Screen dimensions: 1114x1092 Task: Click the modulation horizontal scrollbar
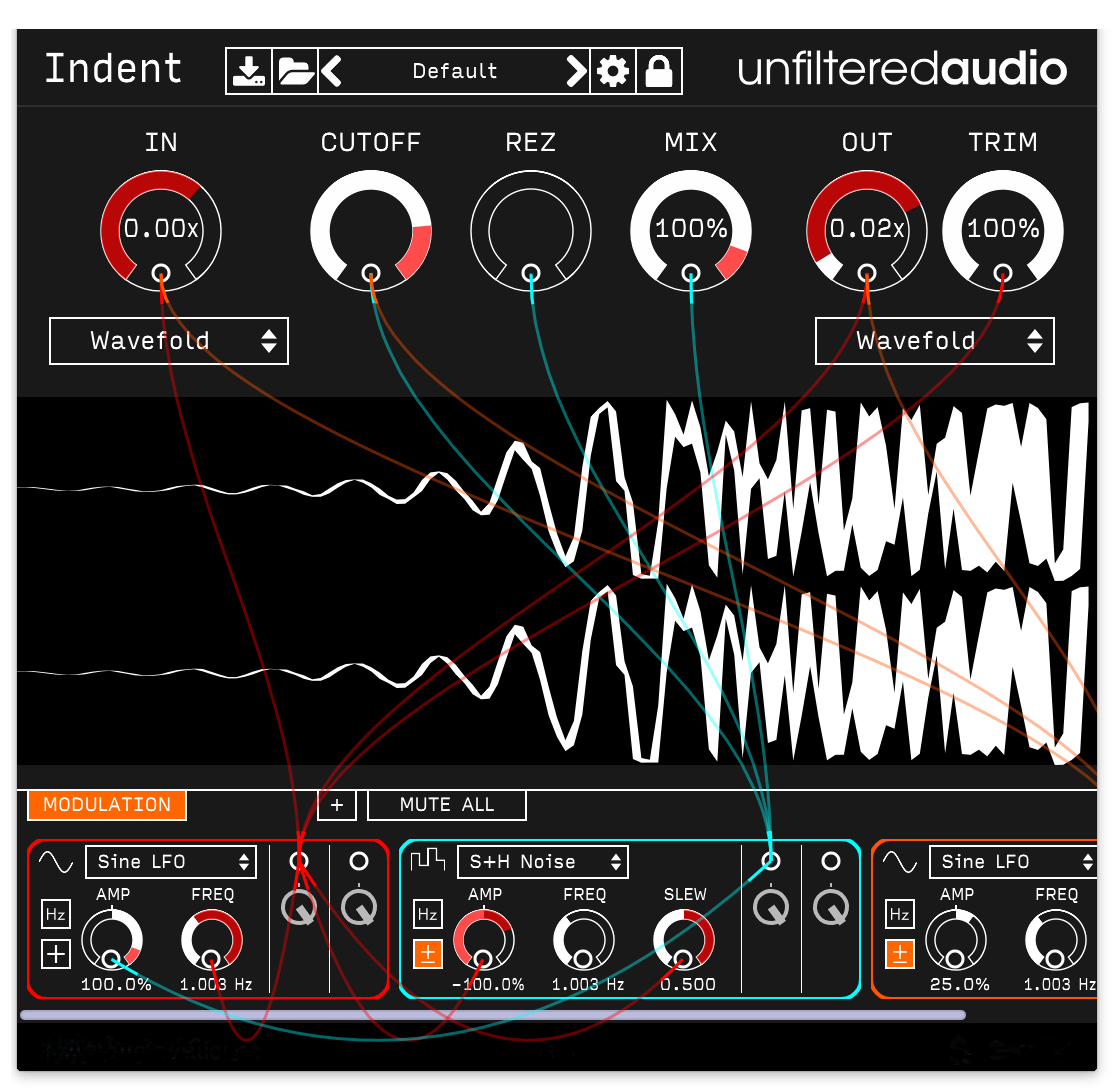pyautogui.click(x=493, y=1015)
